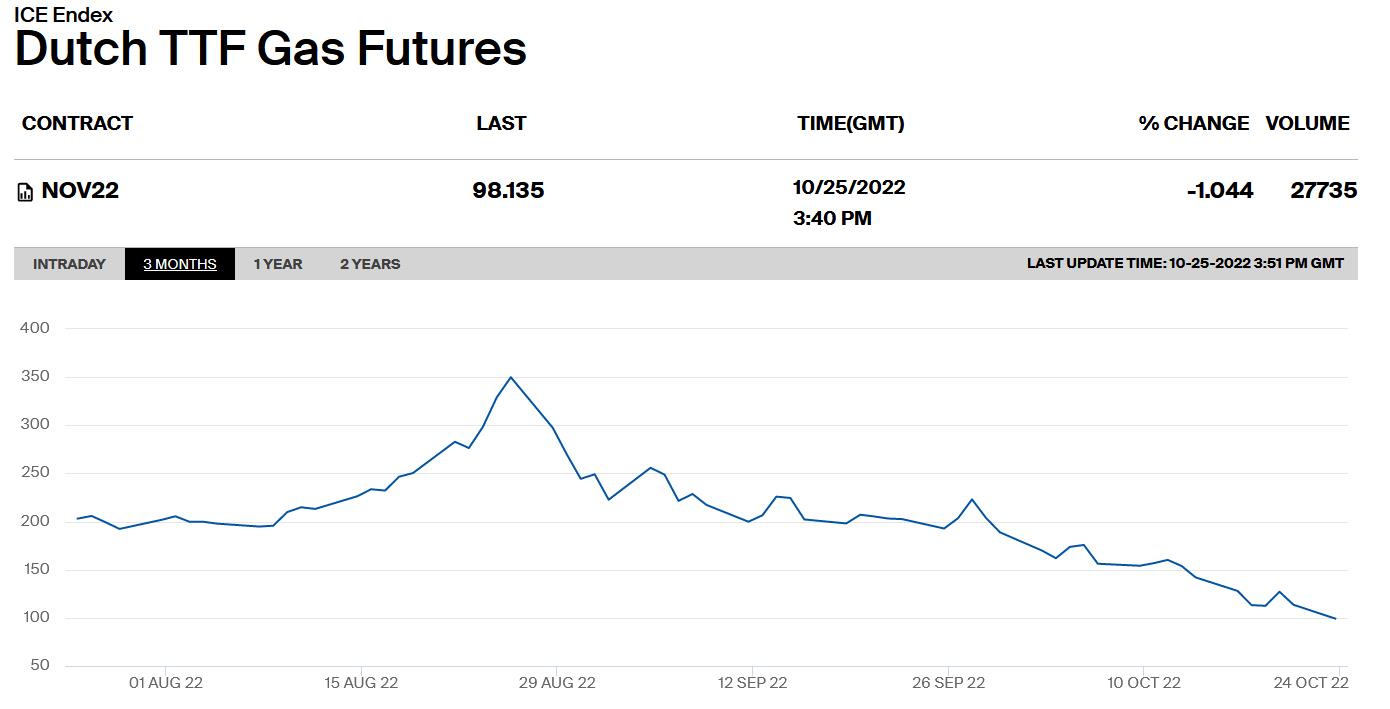The width and height of the screenshot is (1390, 709).
Task: Show the 2 YEARS chart range
Action: [370, 264]
